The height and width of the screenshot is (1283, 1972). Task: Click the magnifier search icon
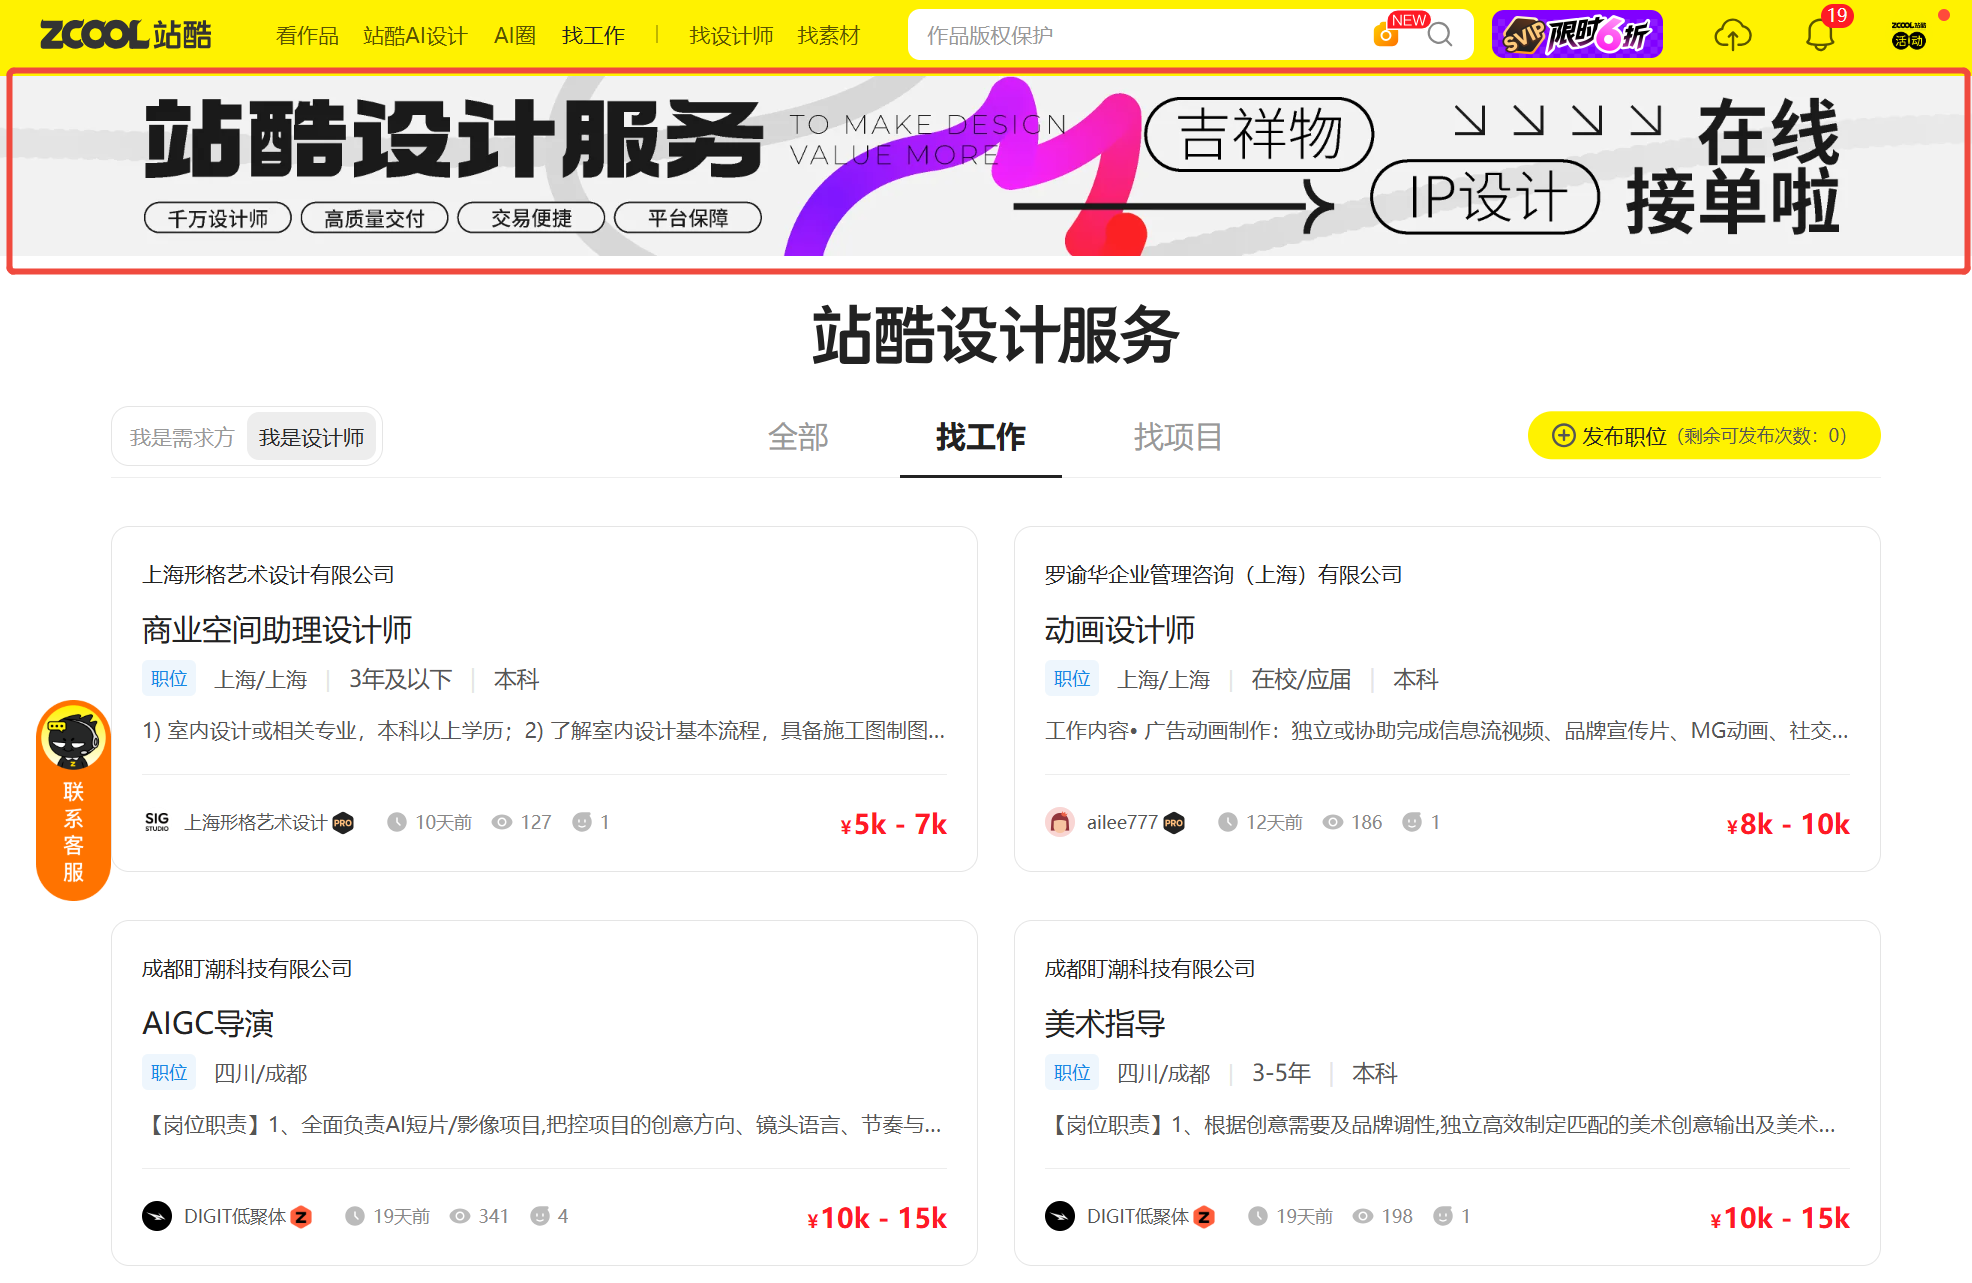click(x=1440, y=36)
